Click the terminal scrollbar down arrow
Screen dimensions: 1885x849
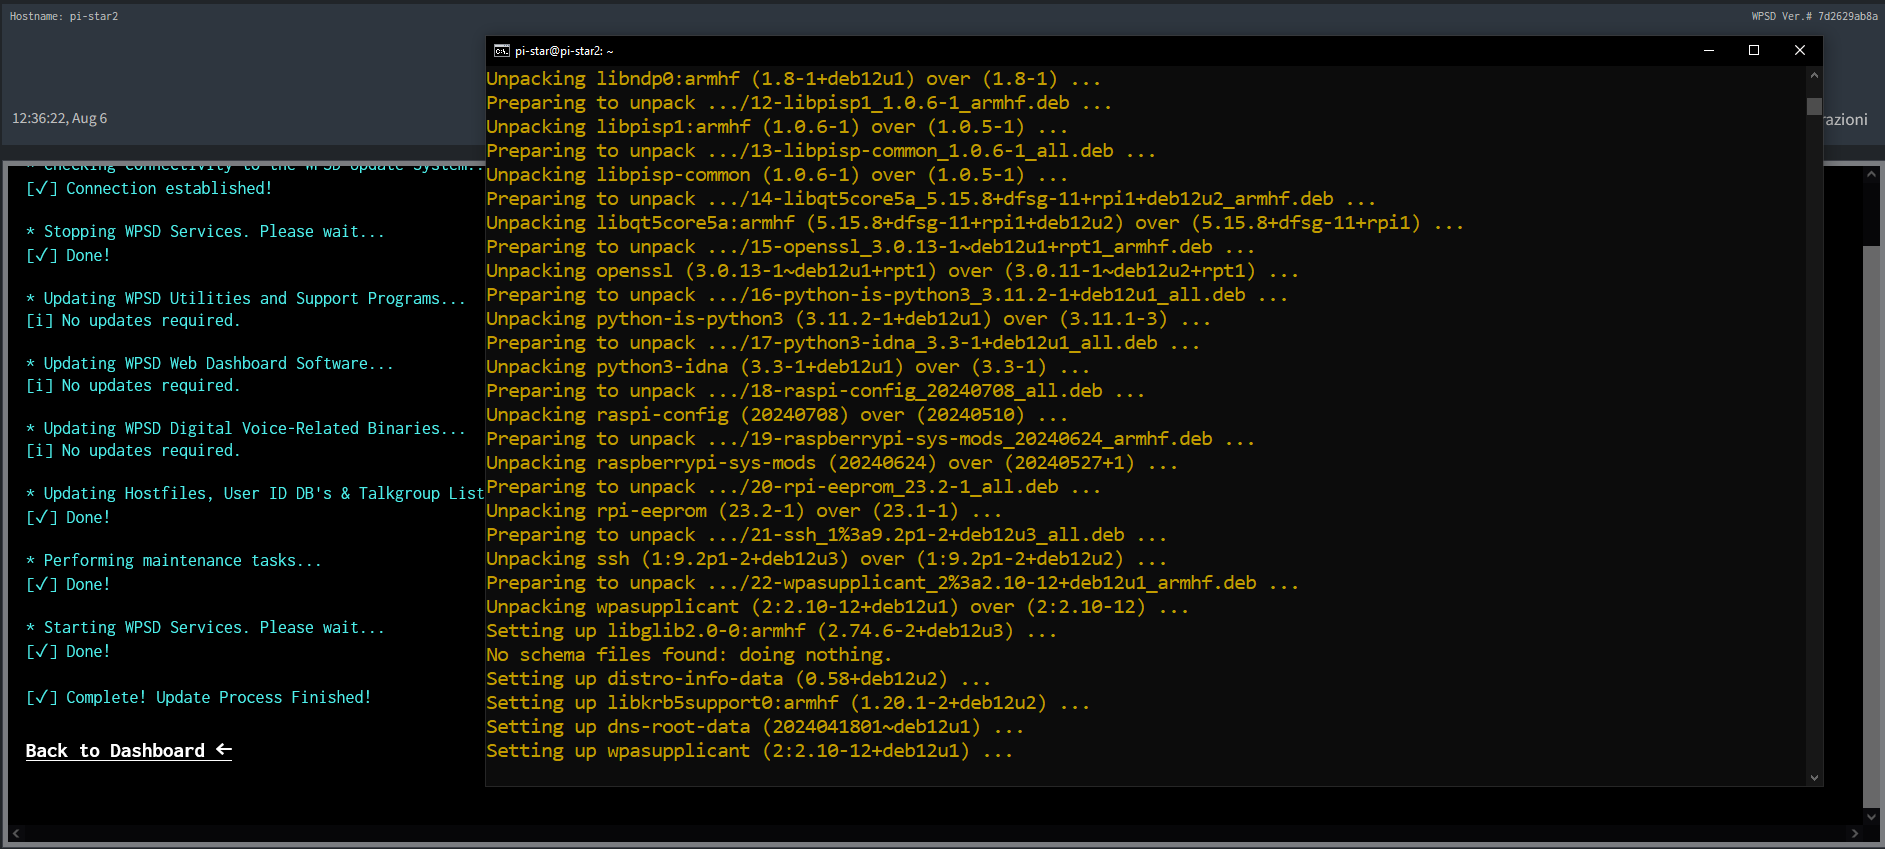[x=1814, y=777]
